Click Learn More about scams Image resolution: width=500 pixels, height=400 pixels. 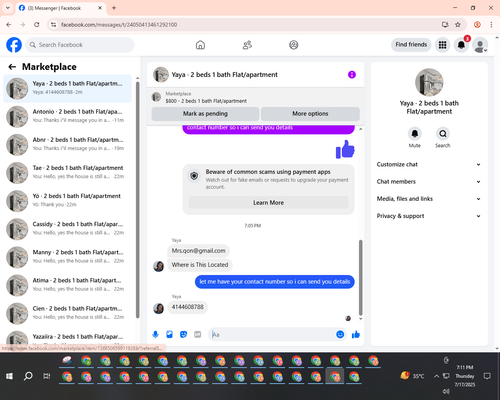point(268,203)
